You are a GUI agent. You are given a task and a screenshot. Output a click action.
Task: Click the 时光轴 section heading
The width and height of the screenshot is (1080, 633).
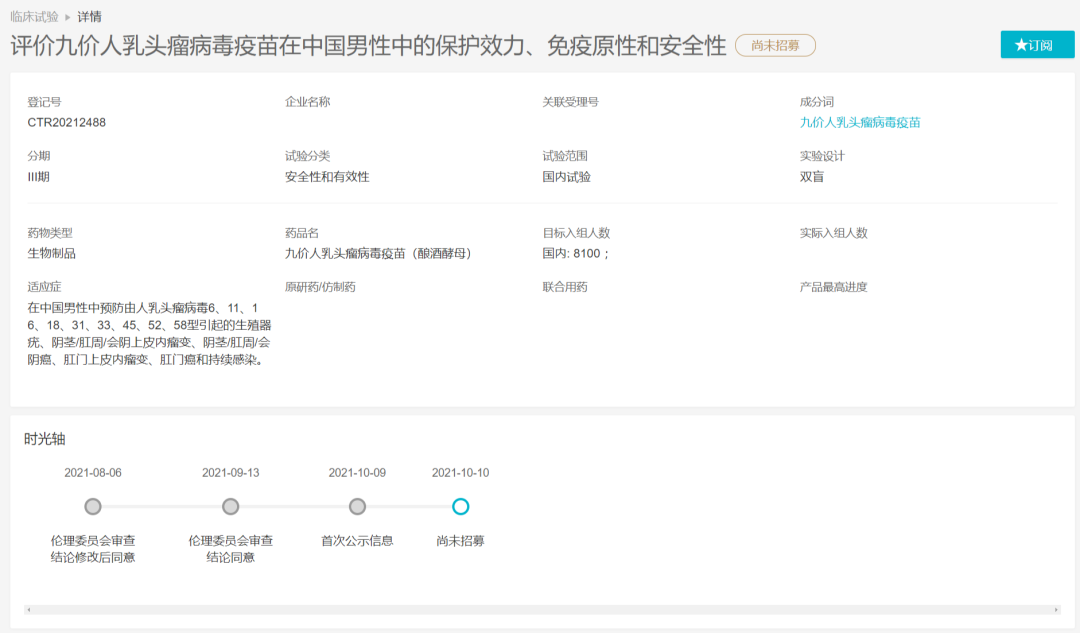tap(45, 439)
